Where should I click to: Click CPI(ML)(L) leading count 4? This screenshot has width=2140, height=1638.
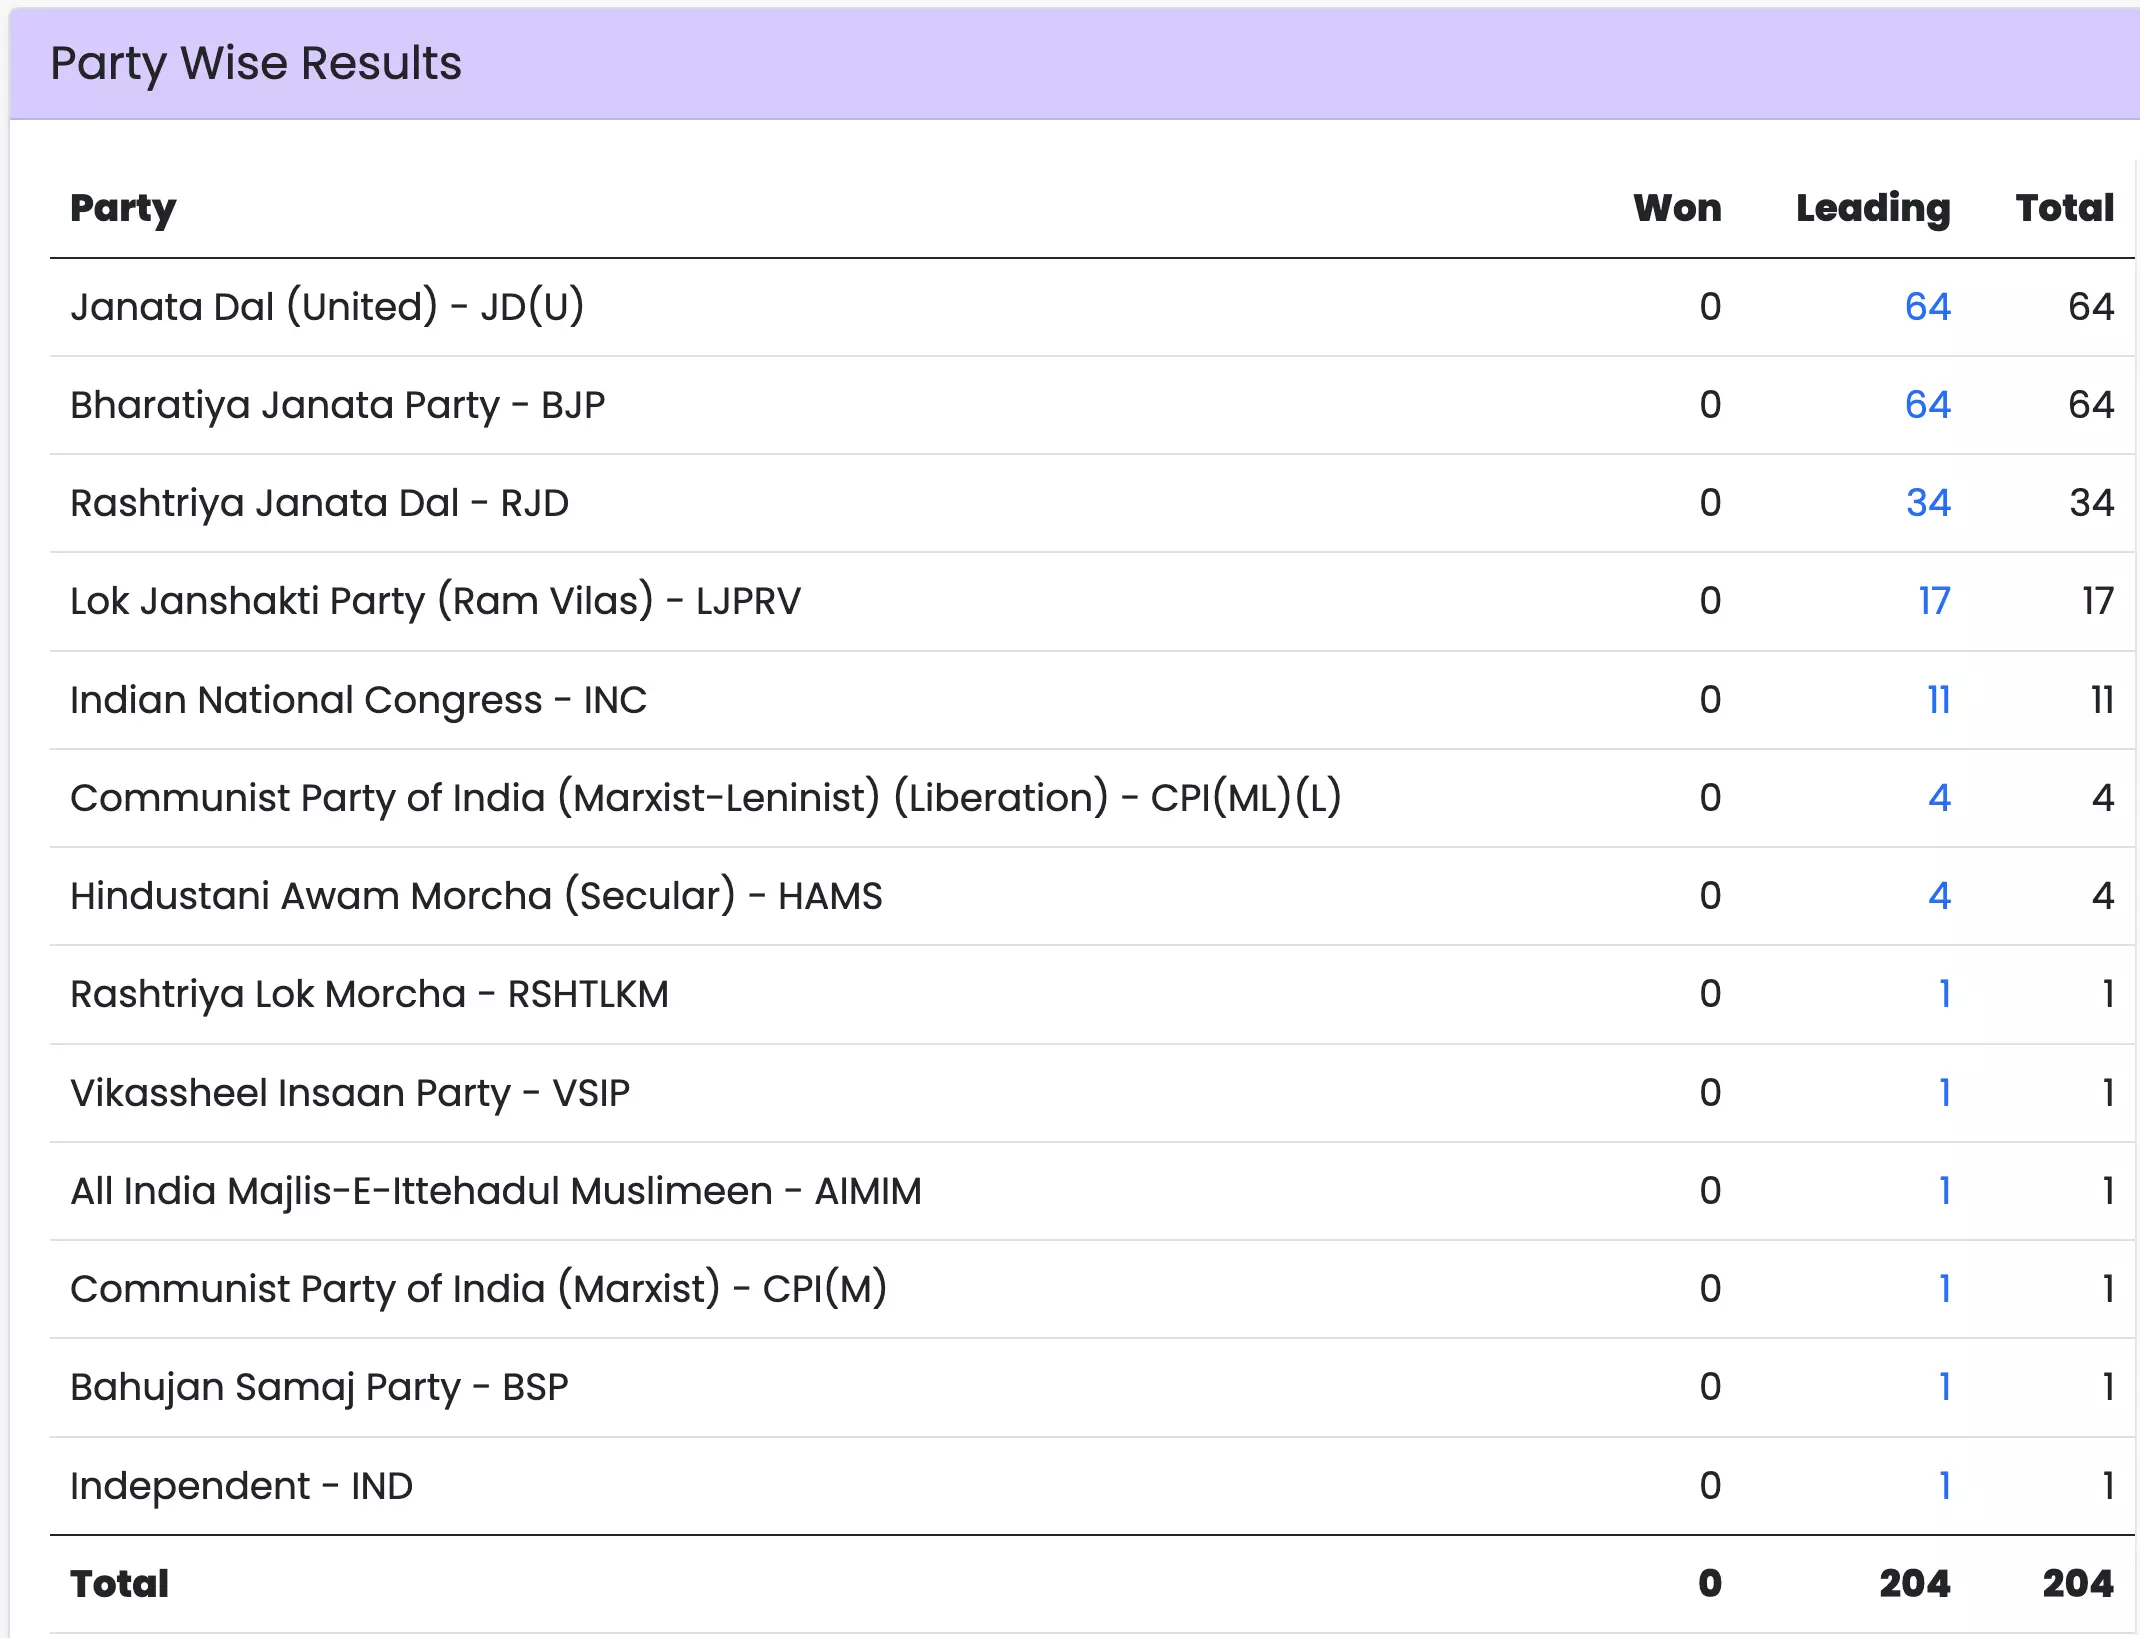[x=1939, y=797]
